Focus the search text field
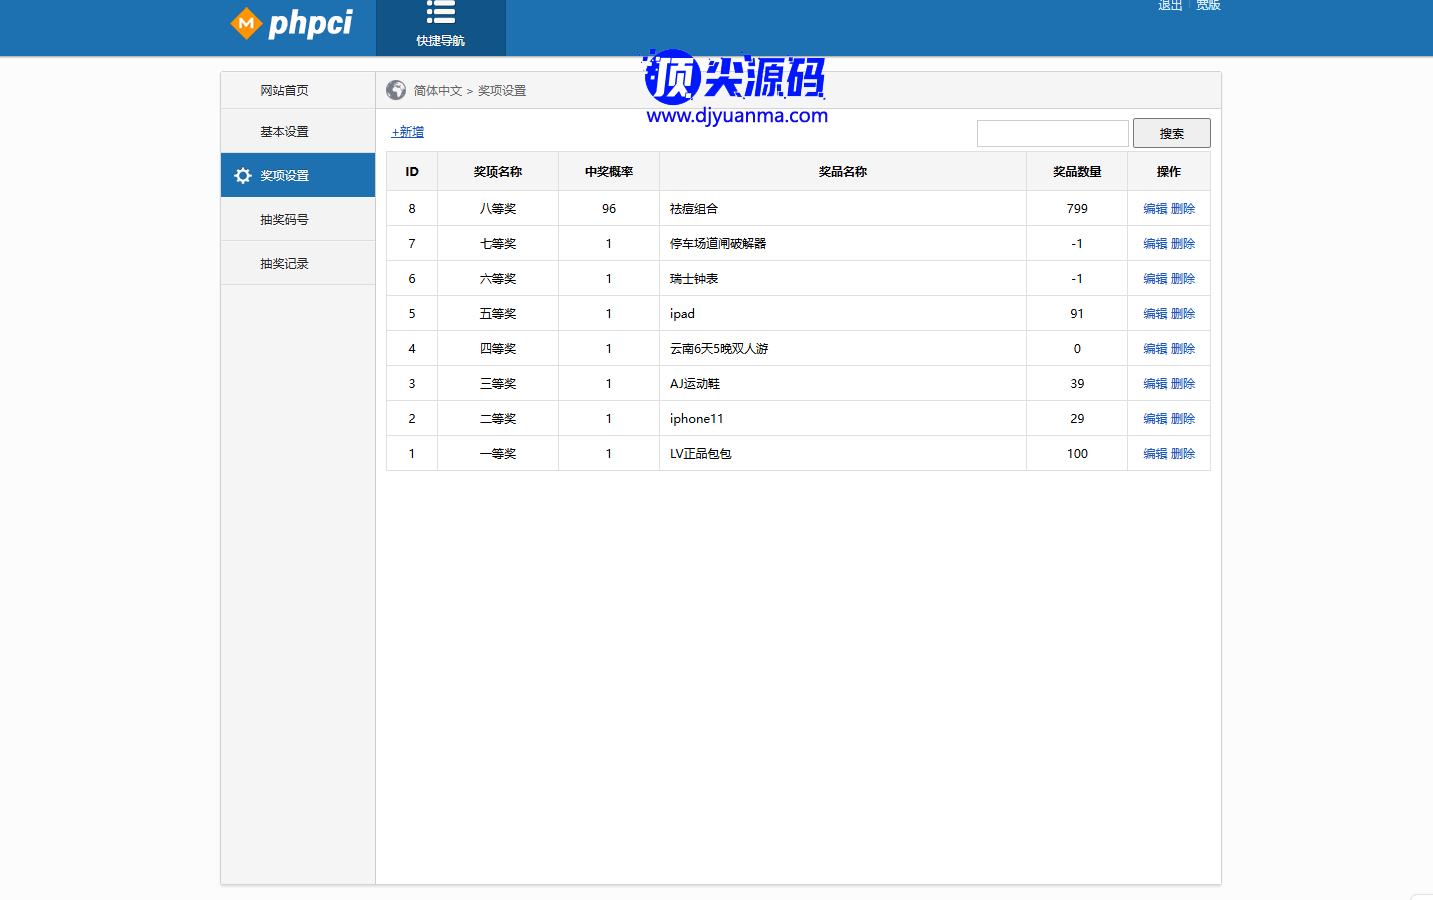1433x900 pixels. click(1052, 133)
